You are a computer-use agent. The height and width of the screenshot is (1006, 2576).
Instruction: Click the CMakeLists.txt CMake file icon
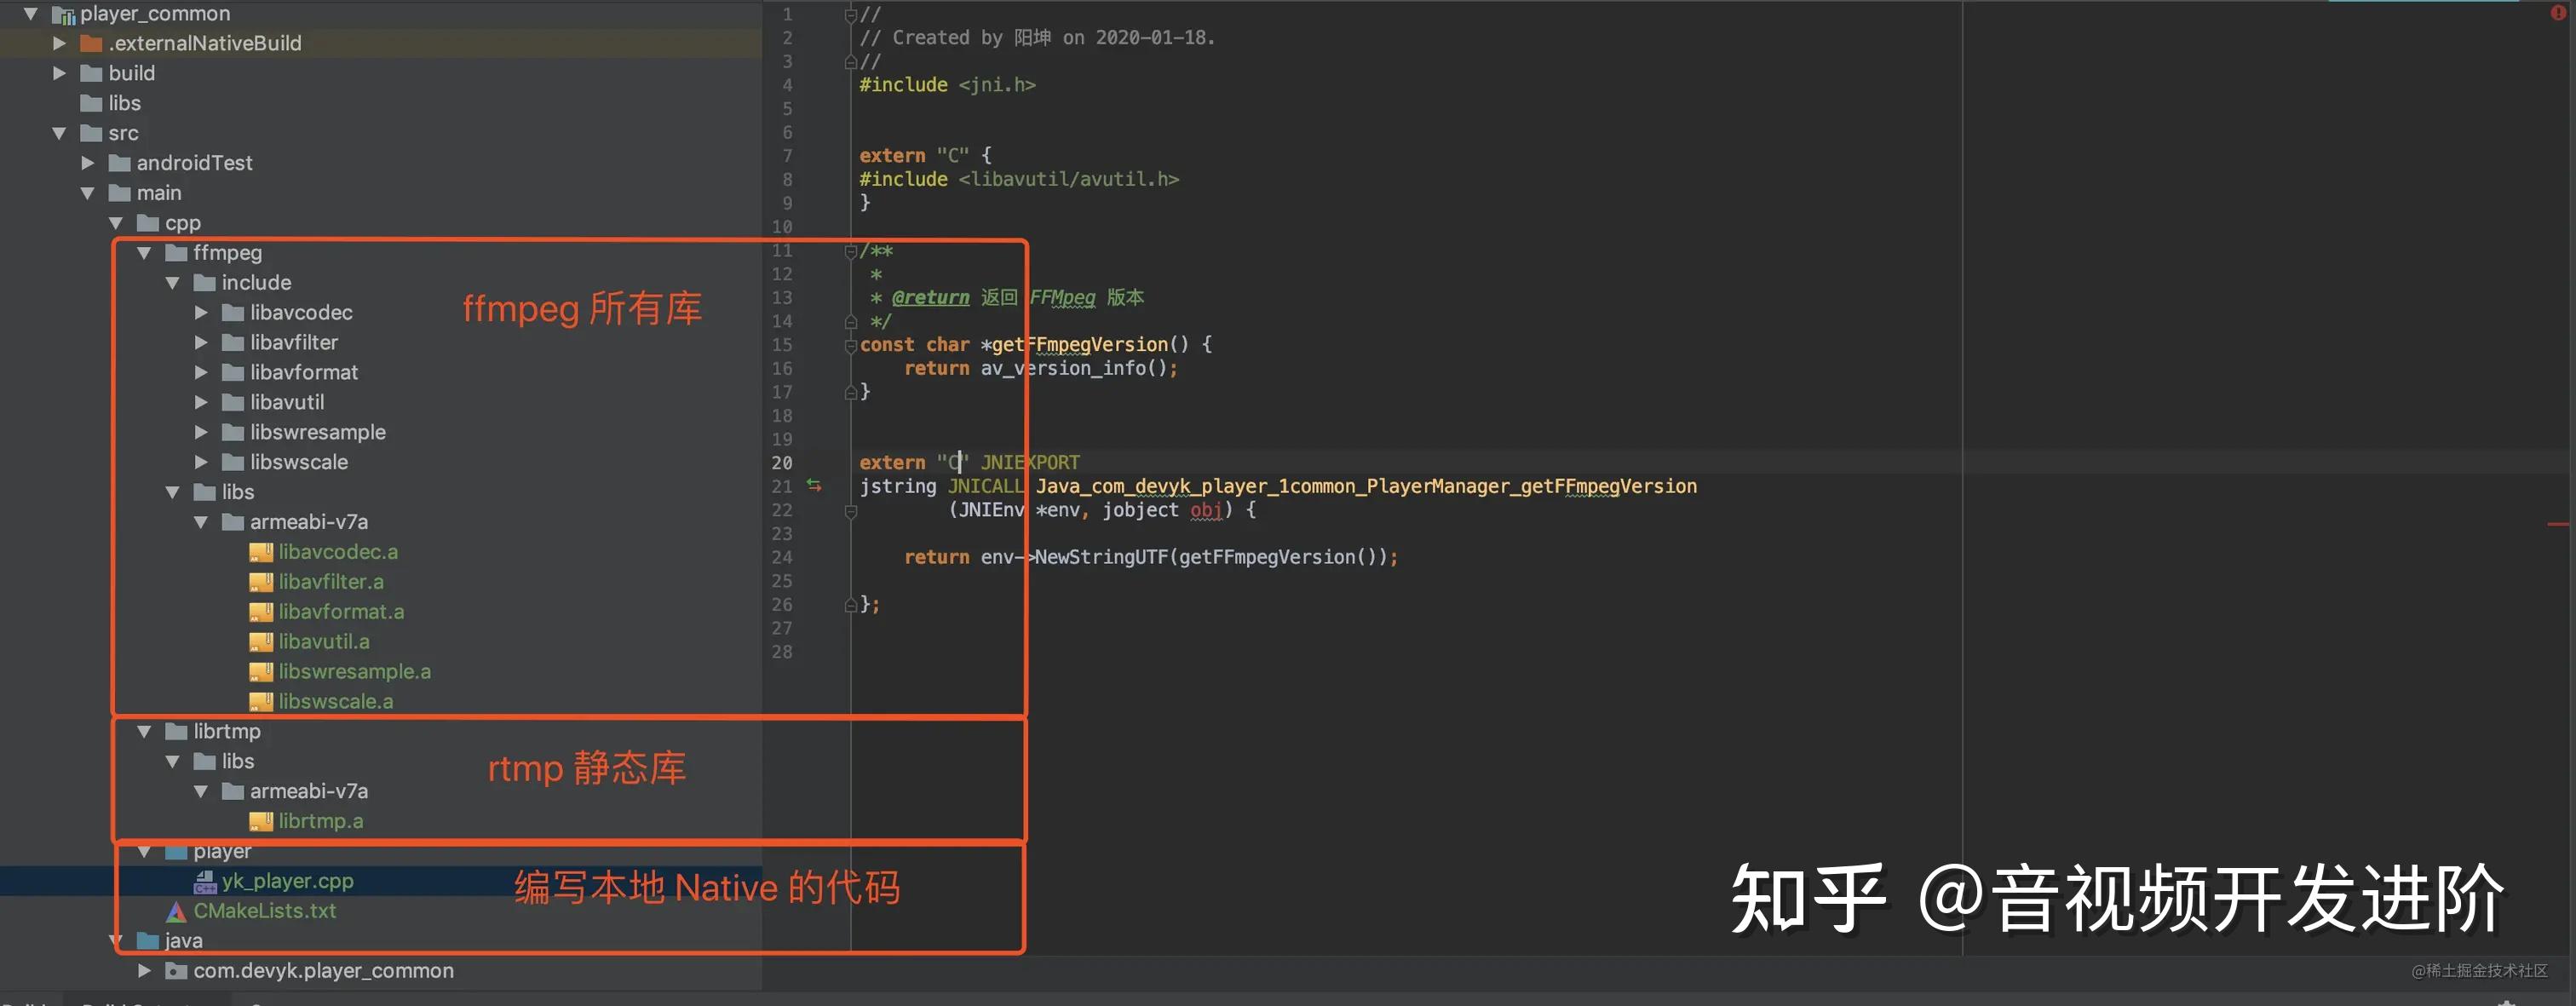[176, 912]
